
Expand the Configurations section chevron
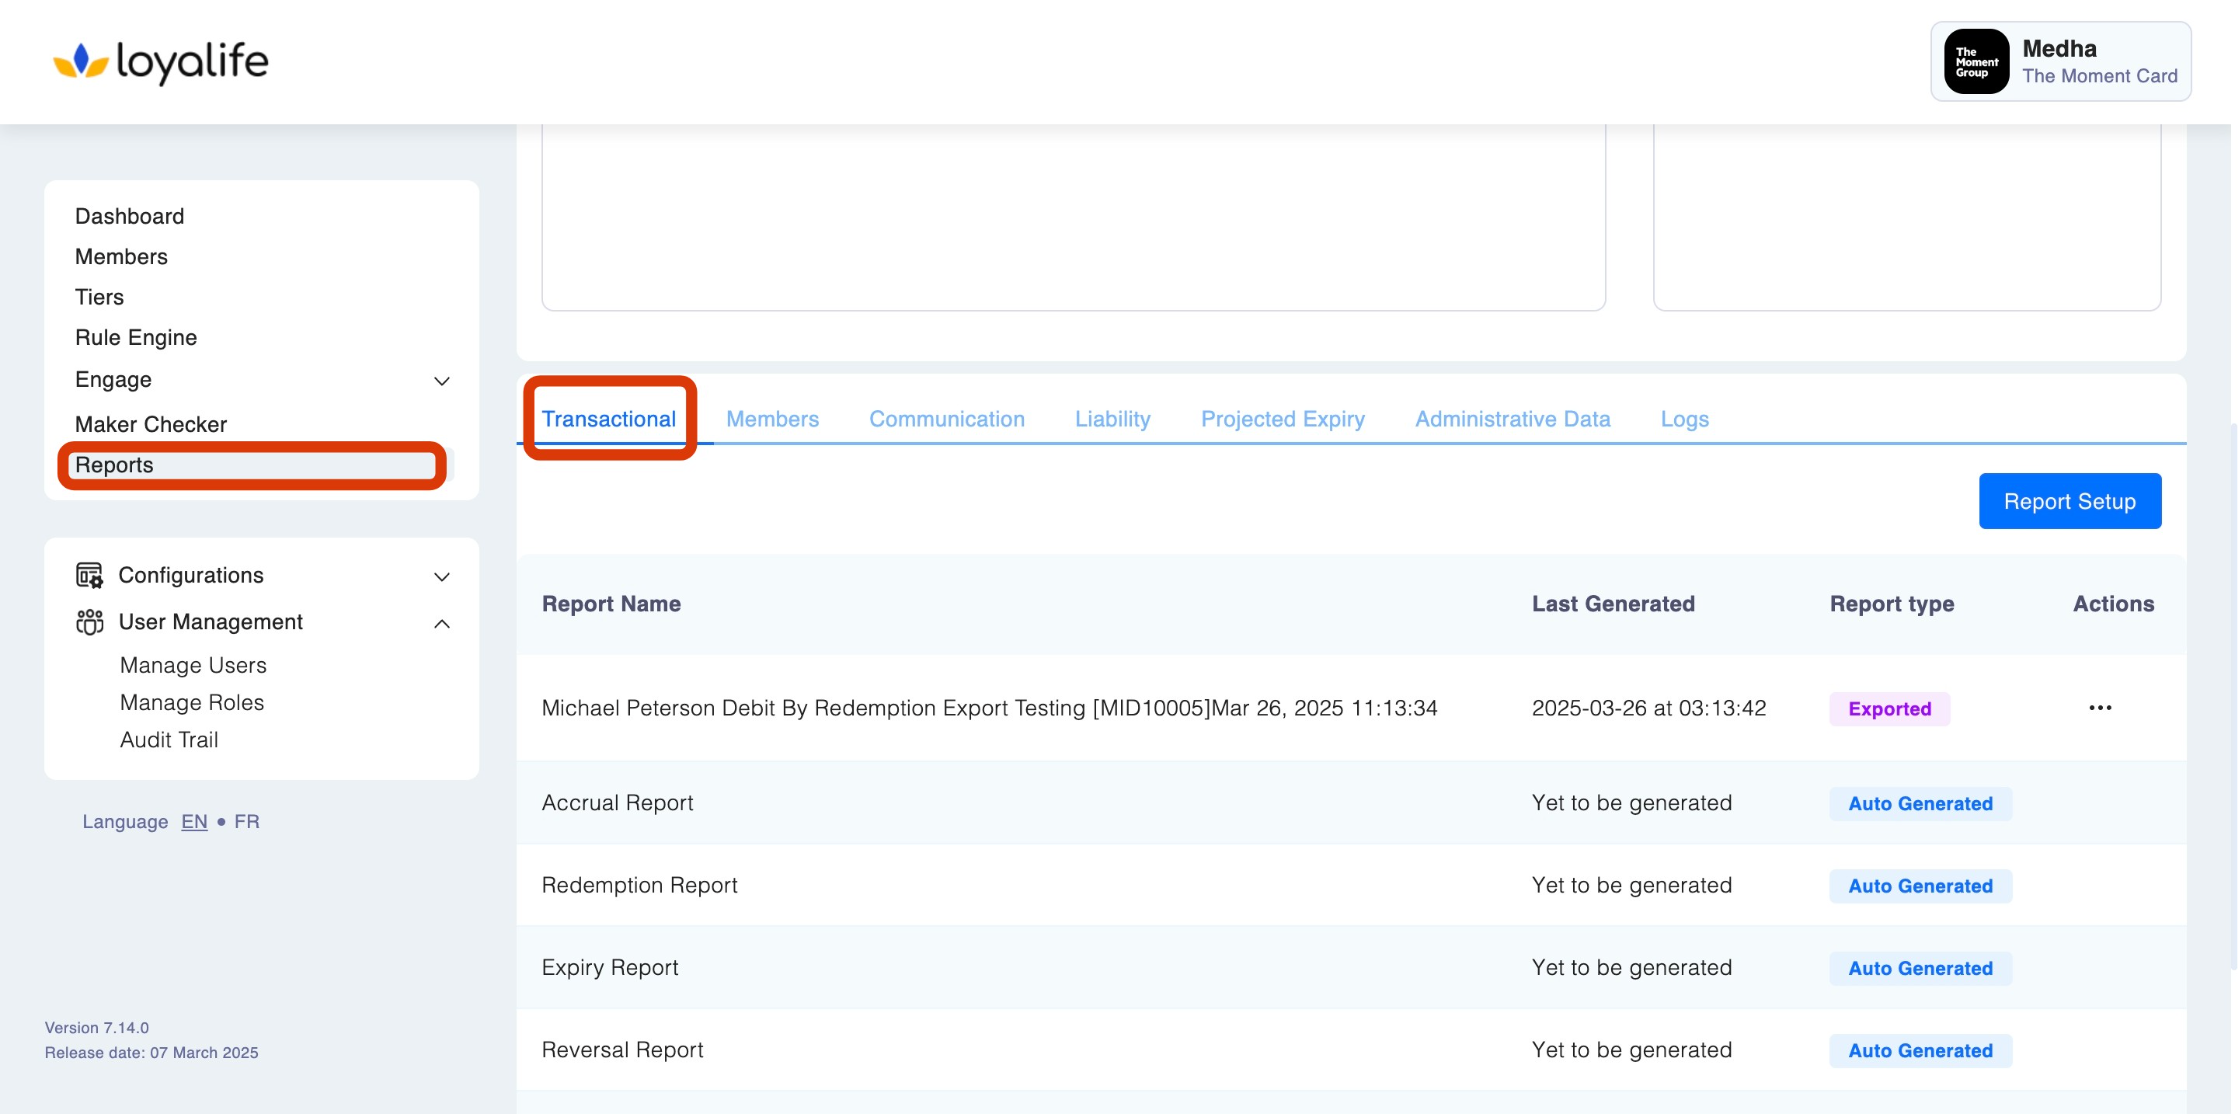click(441, 577)
